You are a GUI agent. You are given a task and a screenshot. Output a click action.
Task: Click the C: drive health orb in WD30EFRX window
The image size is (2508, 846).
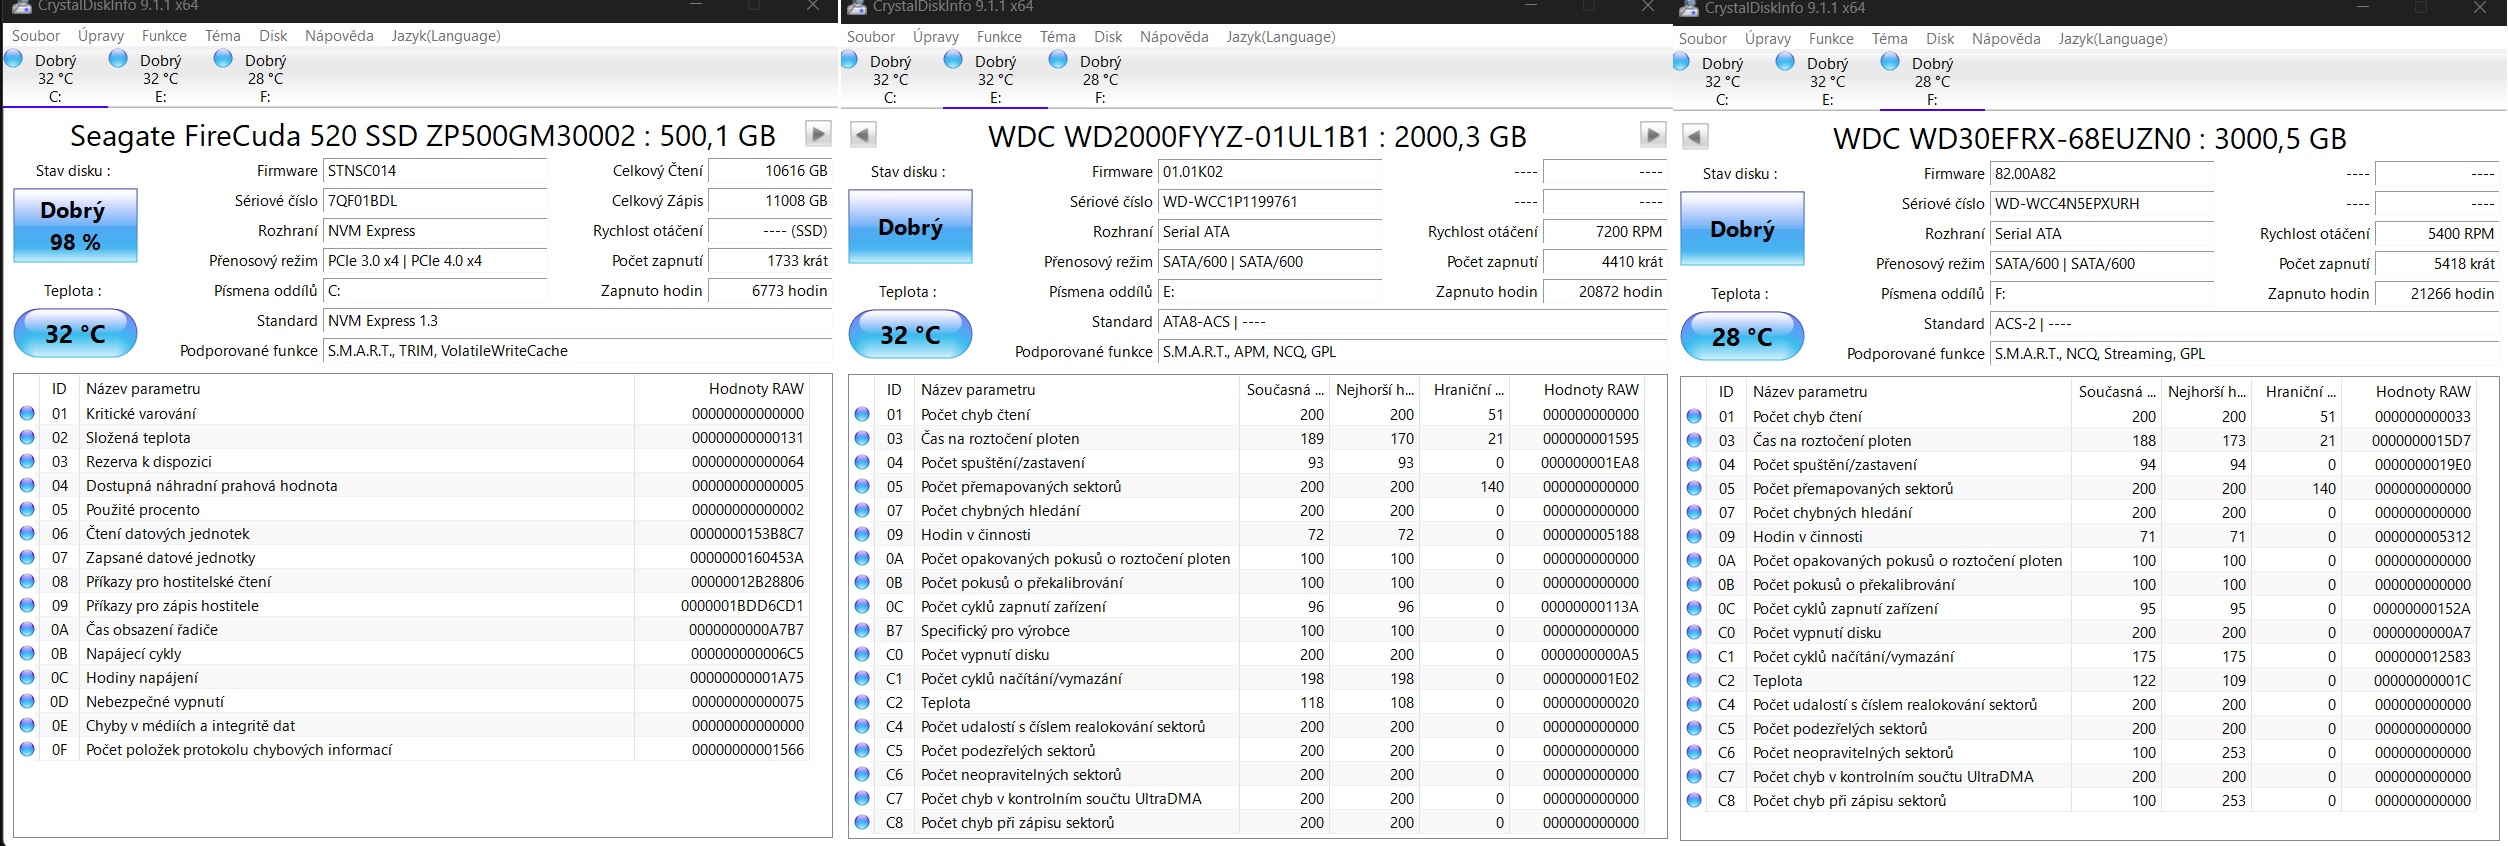tap(1681, 62)
